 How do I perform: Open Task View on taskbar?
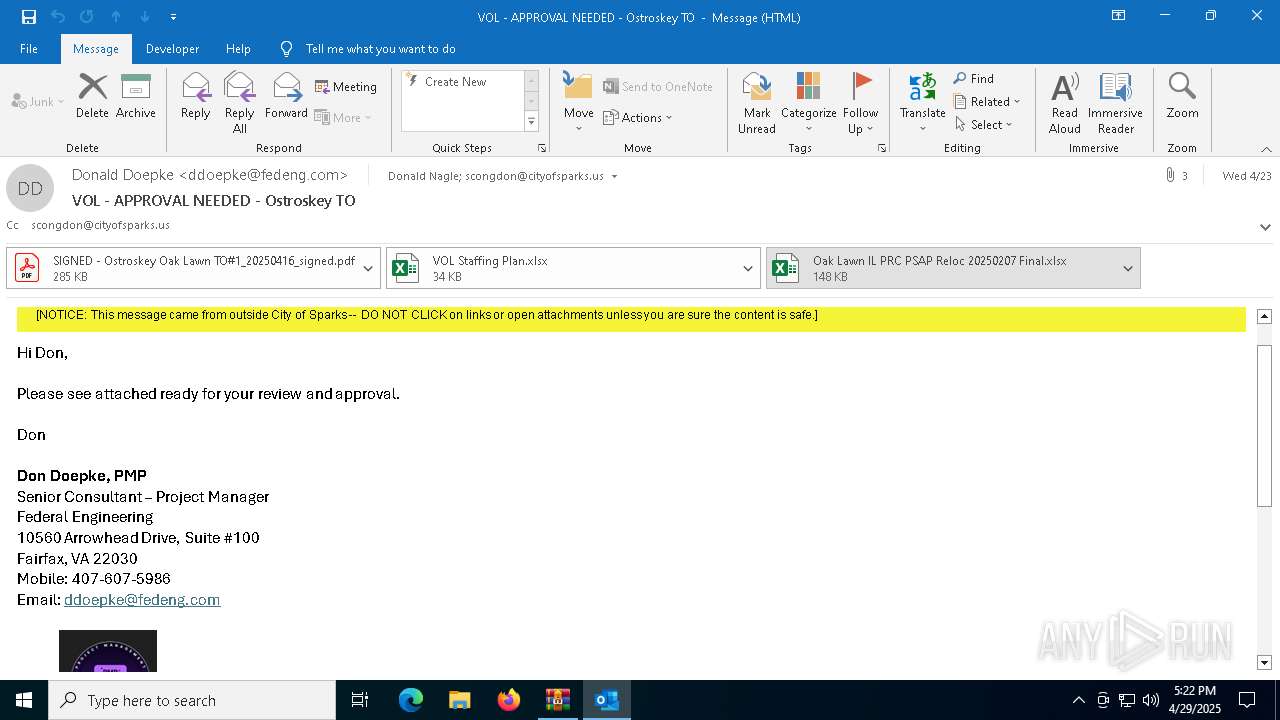(360, 700)
